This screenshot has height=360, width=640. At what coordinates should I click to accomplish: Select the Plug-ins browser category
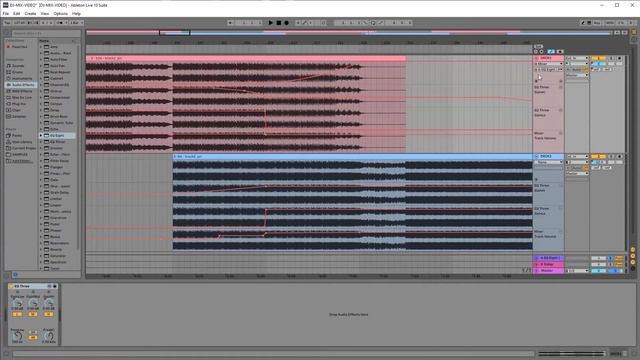pos(19,104)
